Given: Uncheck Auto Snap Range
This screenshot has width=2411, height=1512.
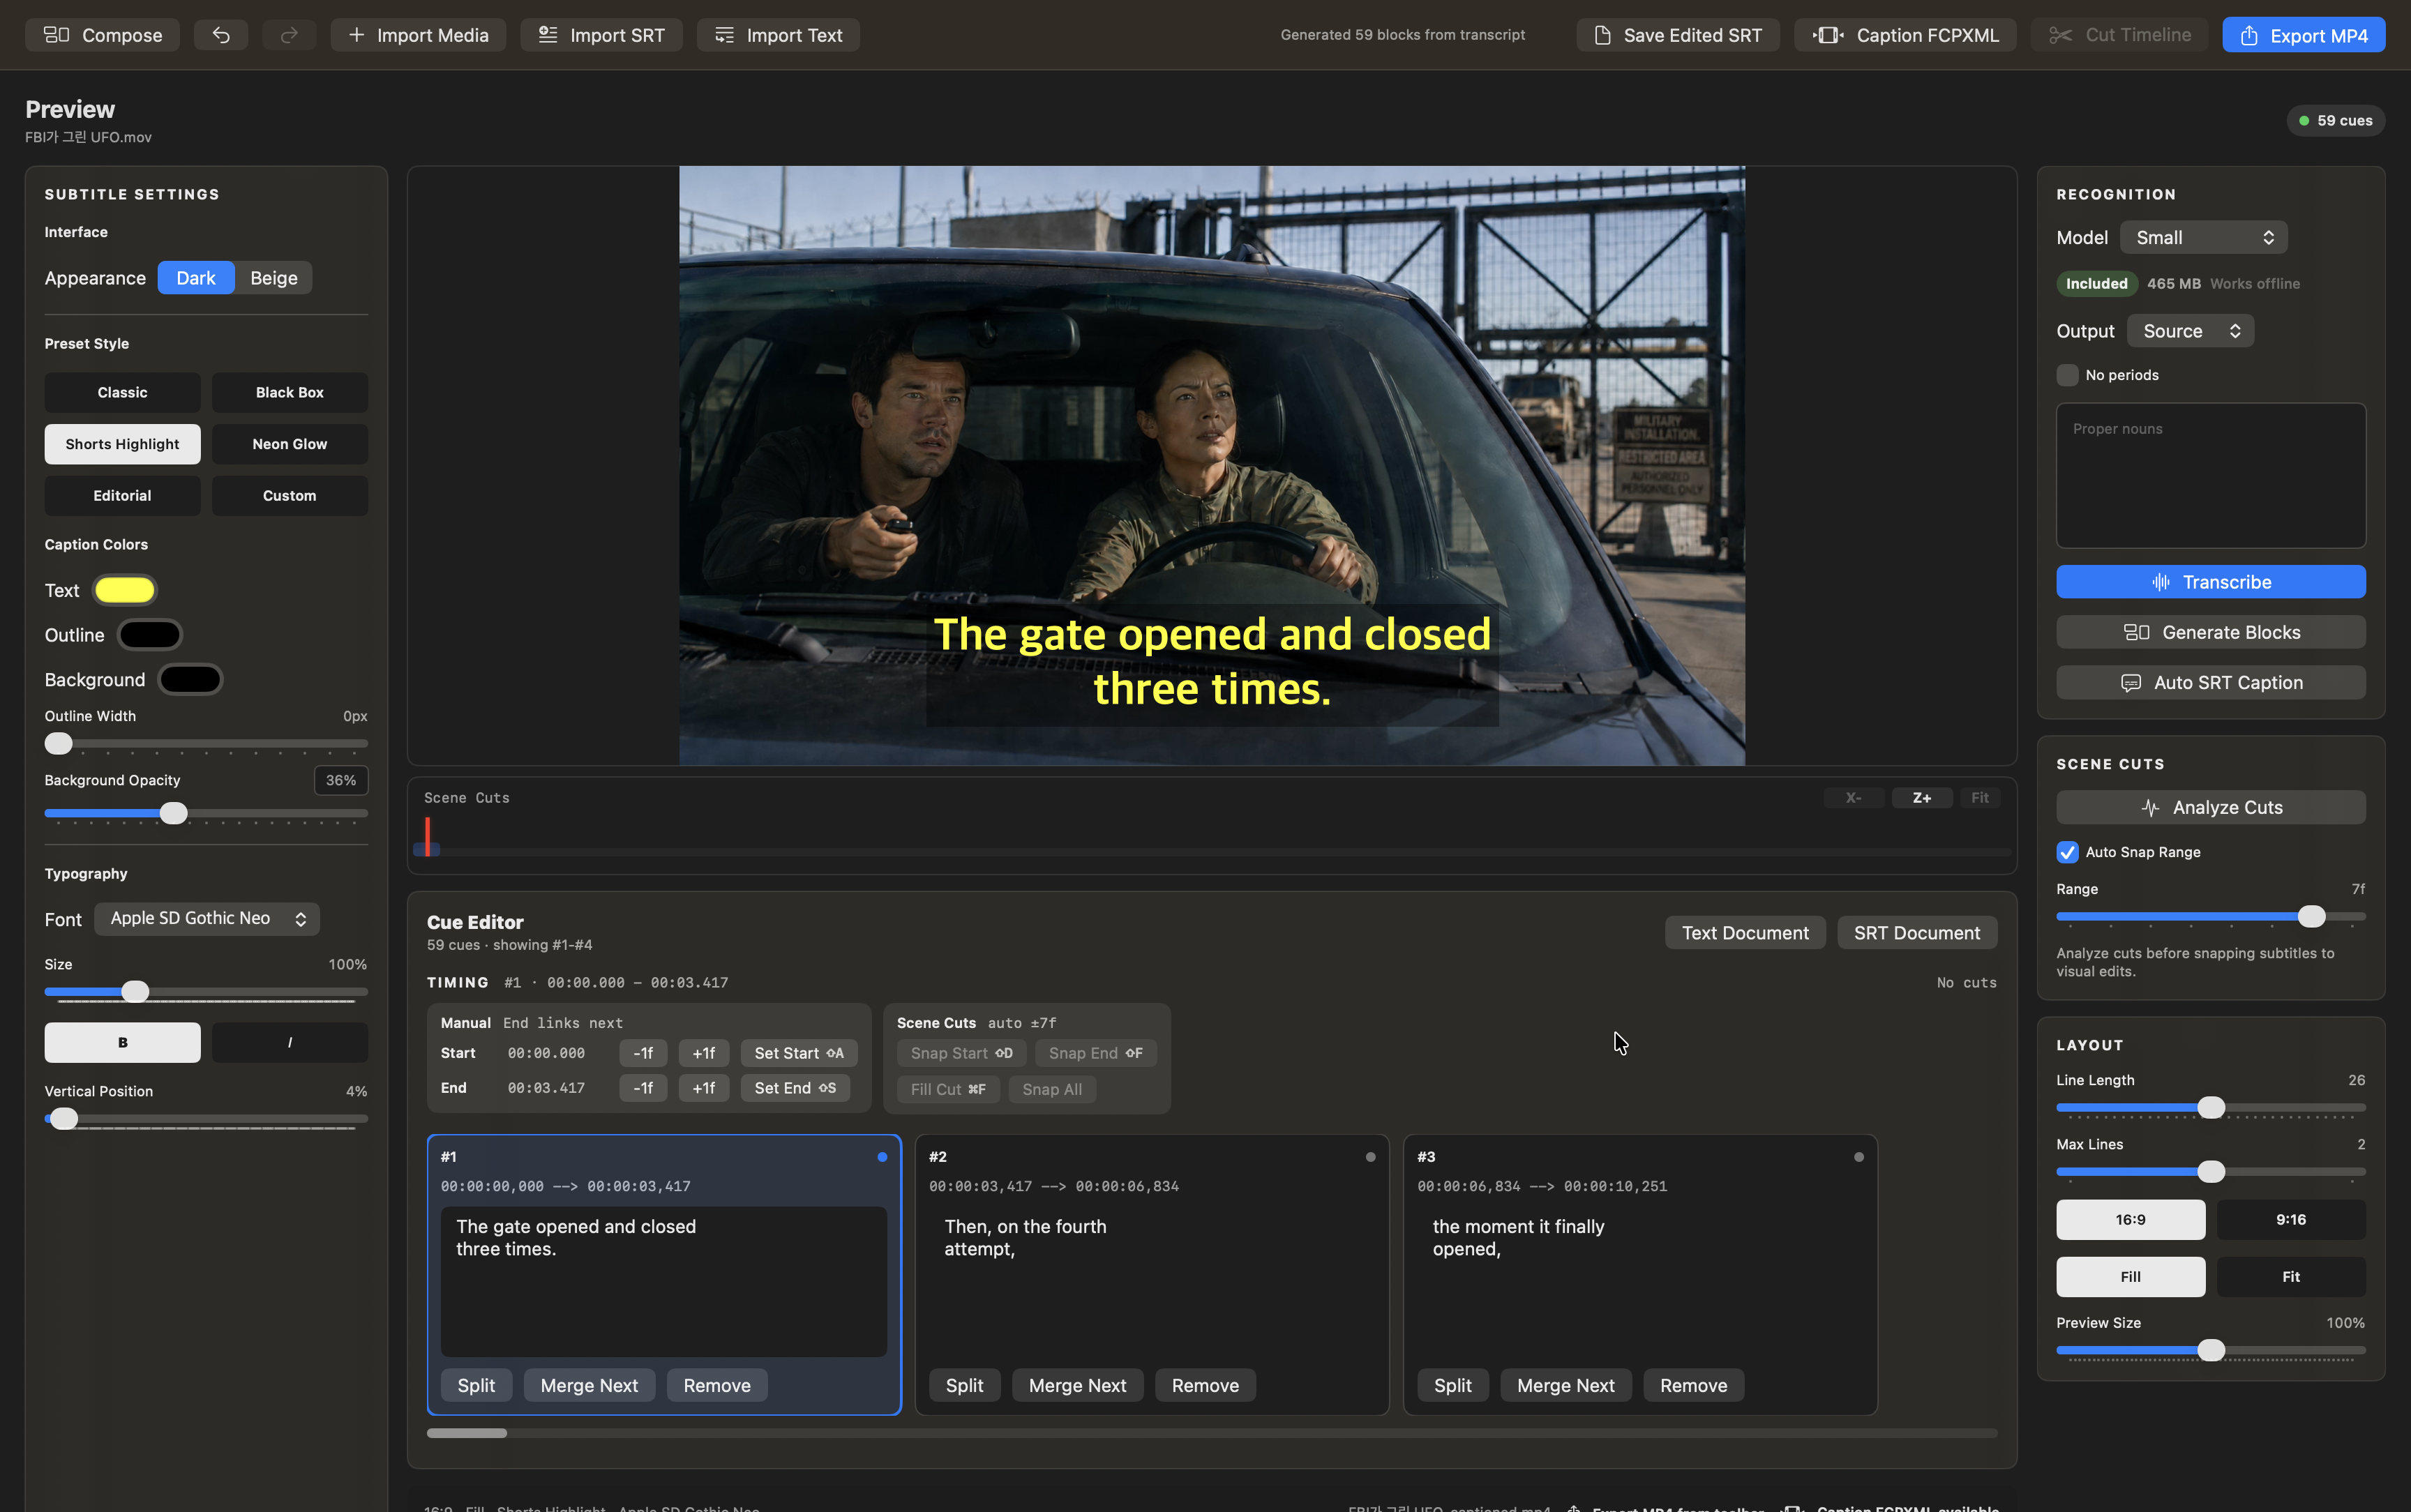Looking at the screenshot, I should point(2067,852).
